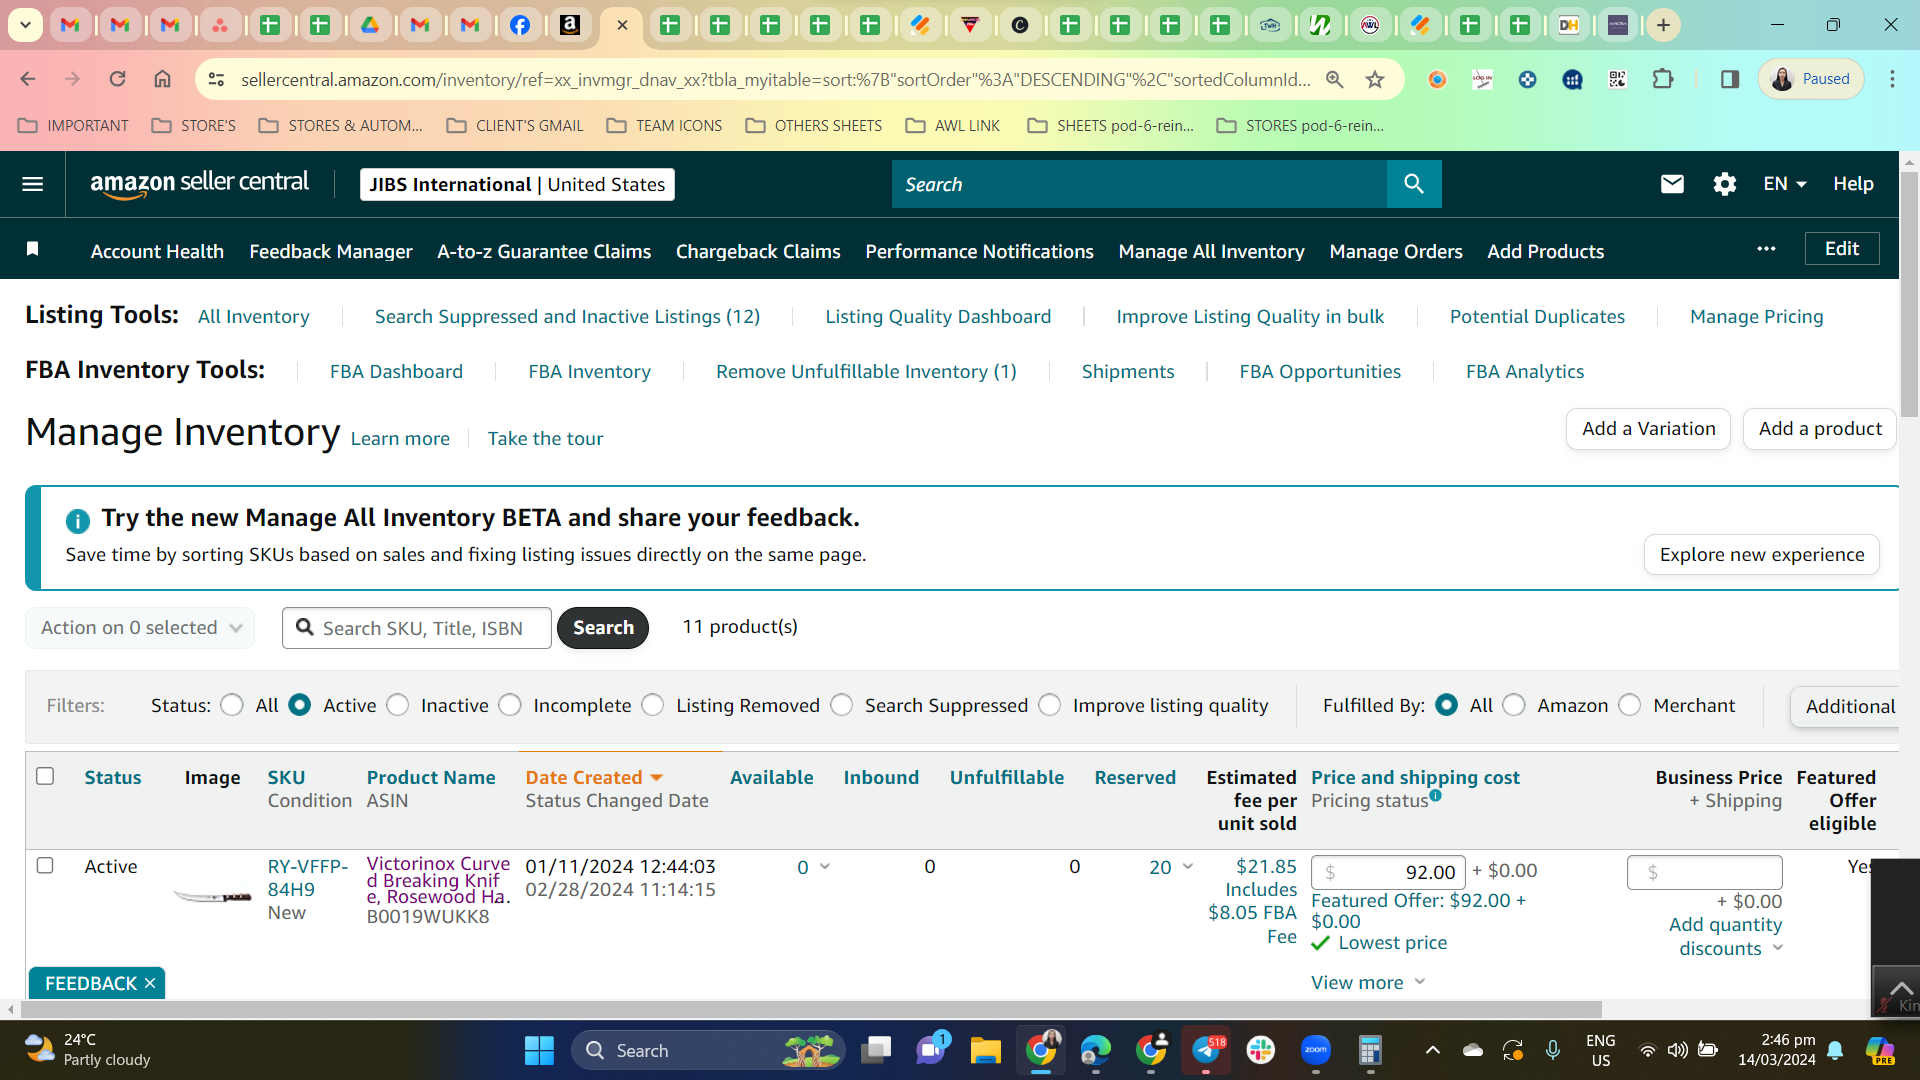Click the pricing status info icon
1920x1080 pixels.
(1435, 796)
